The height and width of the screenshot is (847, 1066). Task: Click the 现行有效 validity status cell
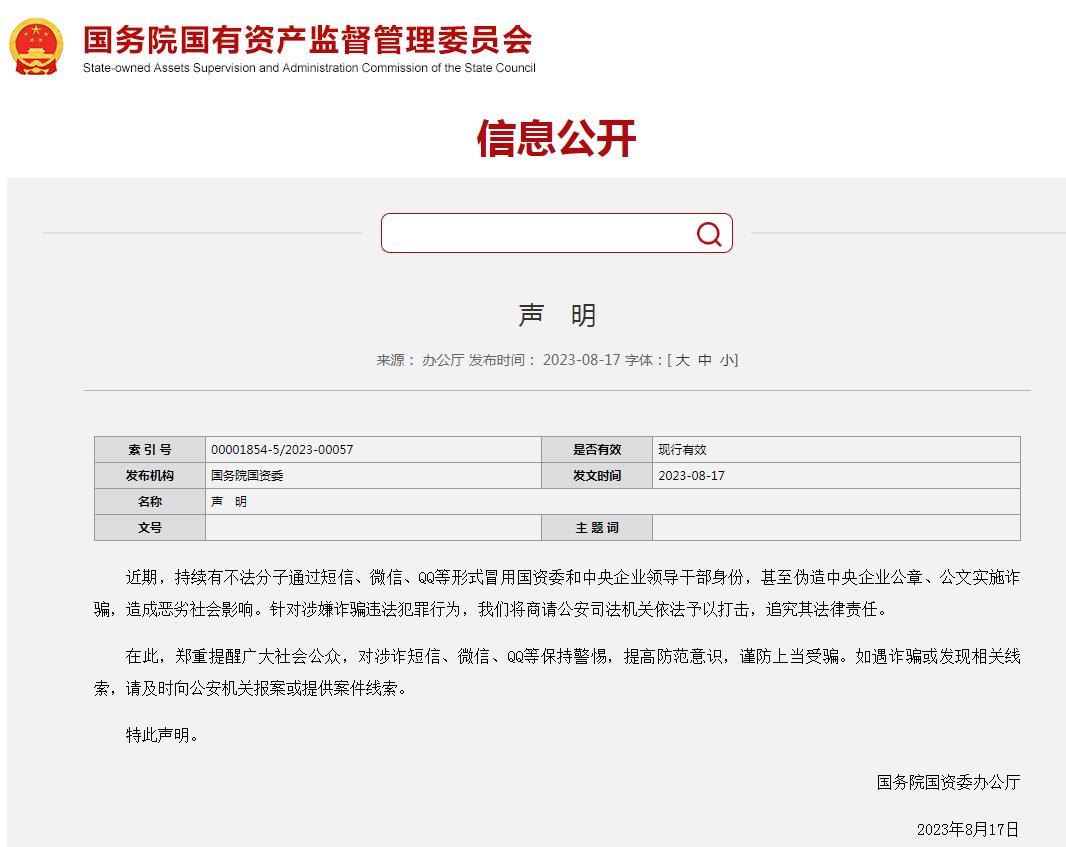(x=682, y=450)
